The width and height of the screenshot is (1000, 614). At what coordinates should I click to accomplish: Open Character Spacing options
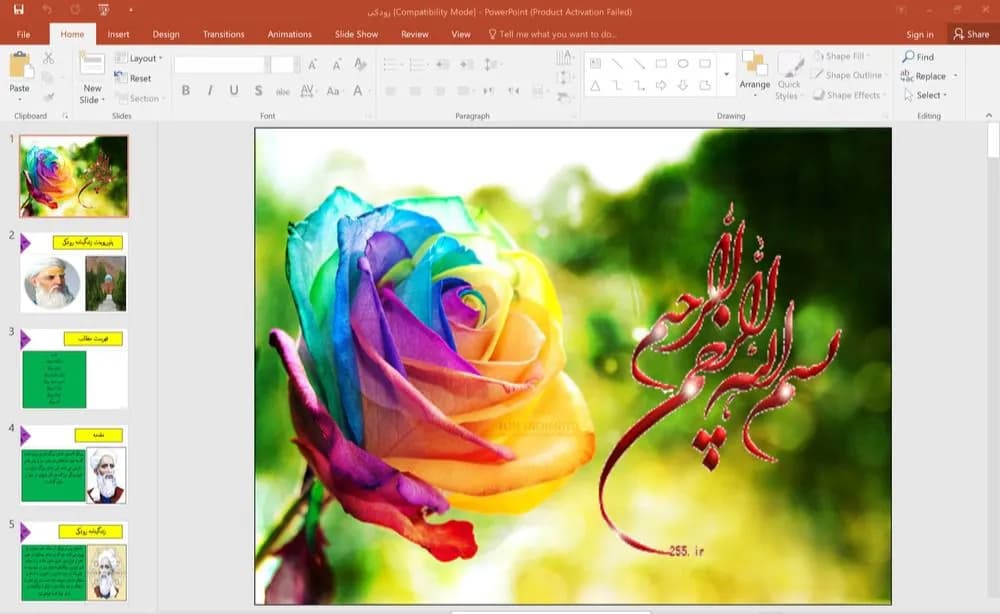[307, 91]
